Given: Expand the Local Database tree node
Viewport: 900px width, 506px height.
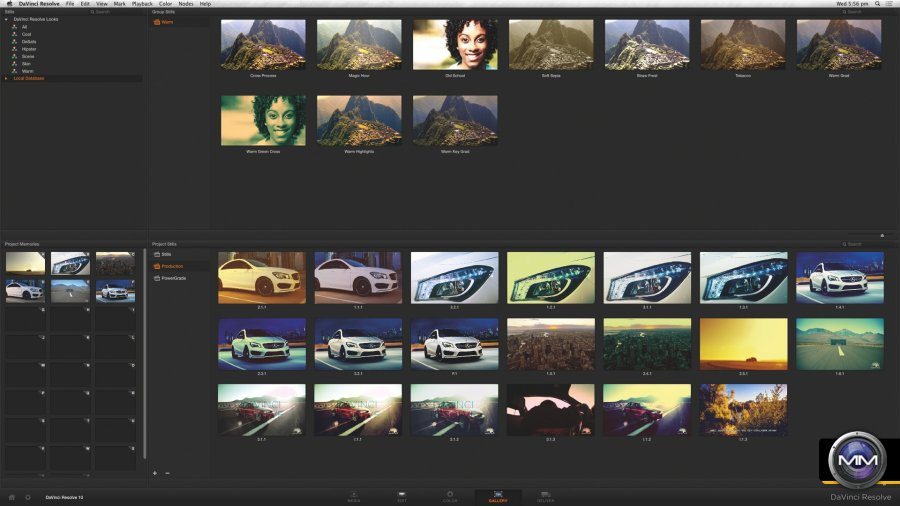Looking at the screenshot, I should pyautogui.click(x=7, y=78).
